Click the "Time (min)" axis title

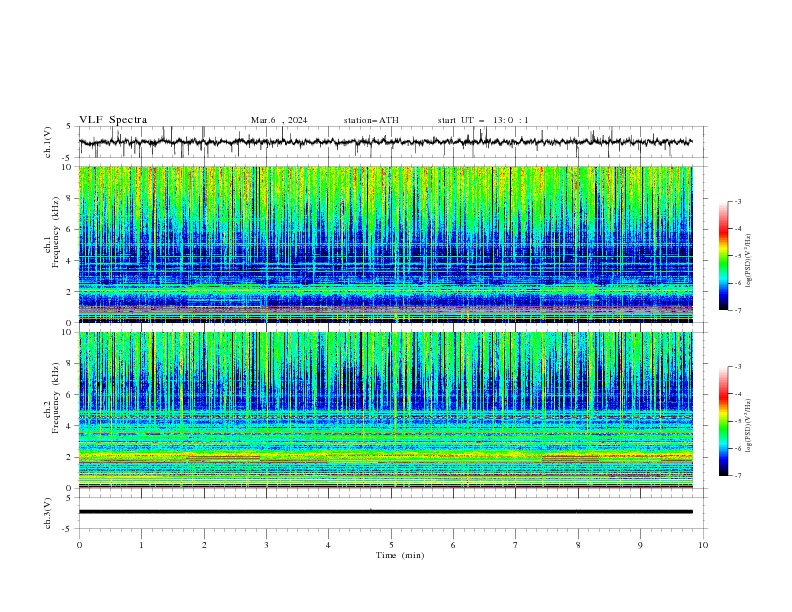pyautogui.click(x=400, y=555)
